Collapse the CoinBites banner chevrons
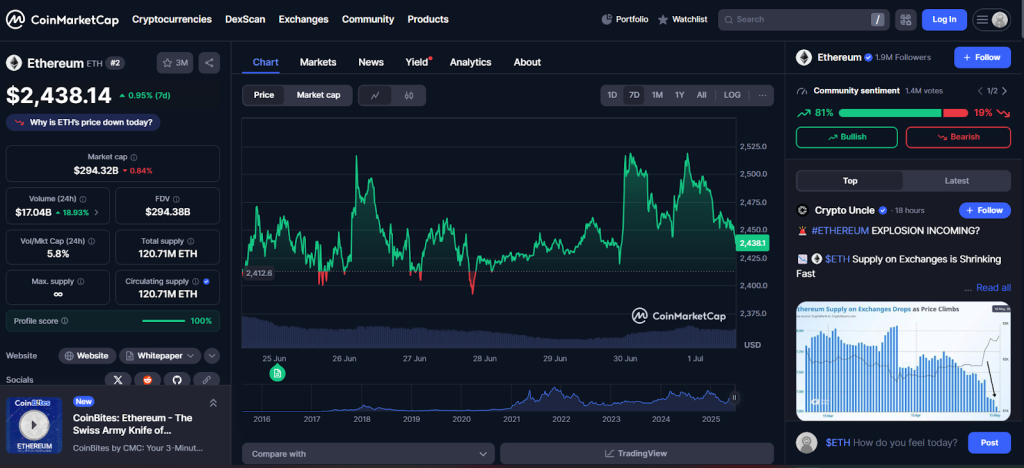This screenshot has width=1024, height=468. coord(213,403)
